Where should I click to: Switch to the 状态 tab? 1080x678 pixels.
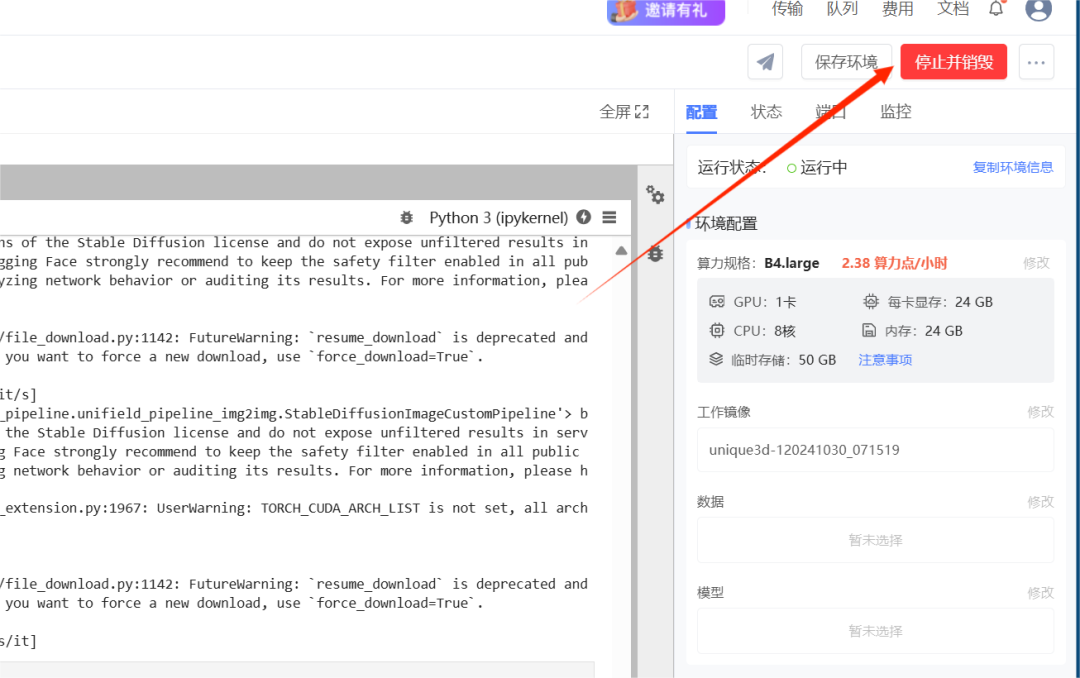[x=766, y=112]
